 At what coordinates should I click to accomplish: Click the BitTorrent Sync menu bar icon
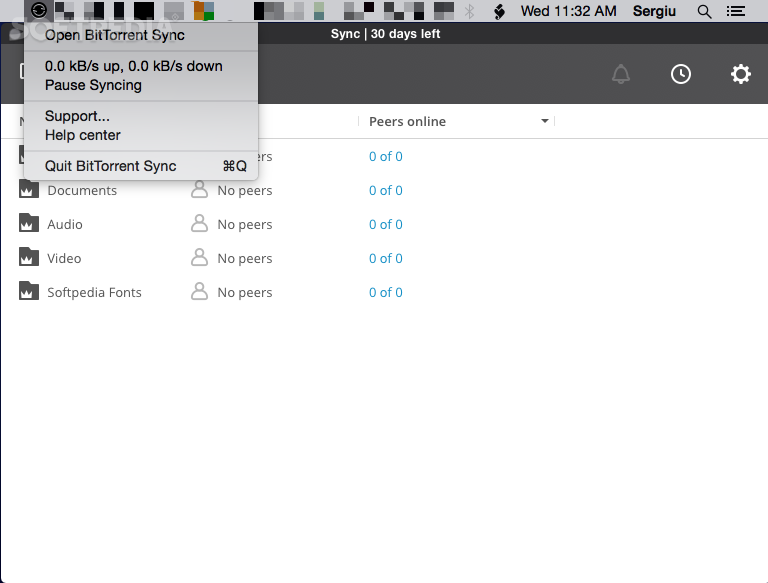click(x=39, y=11)
